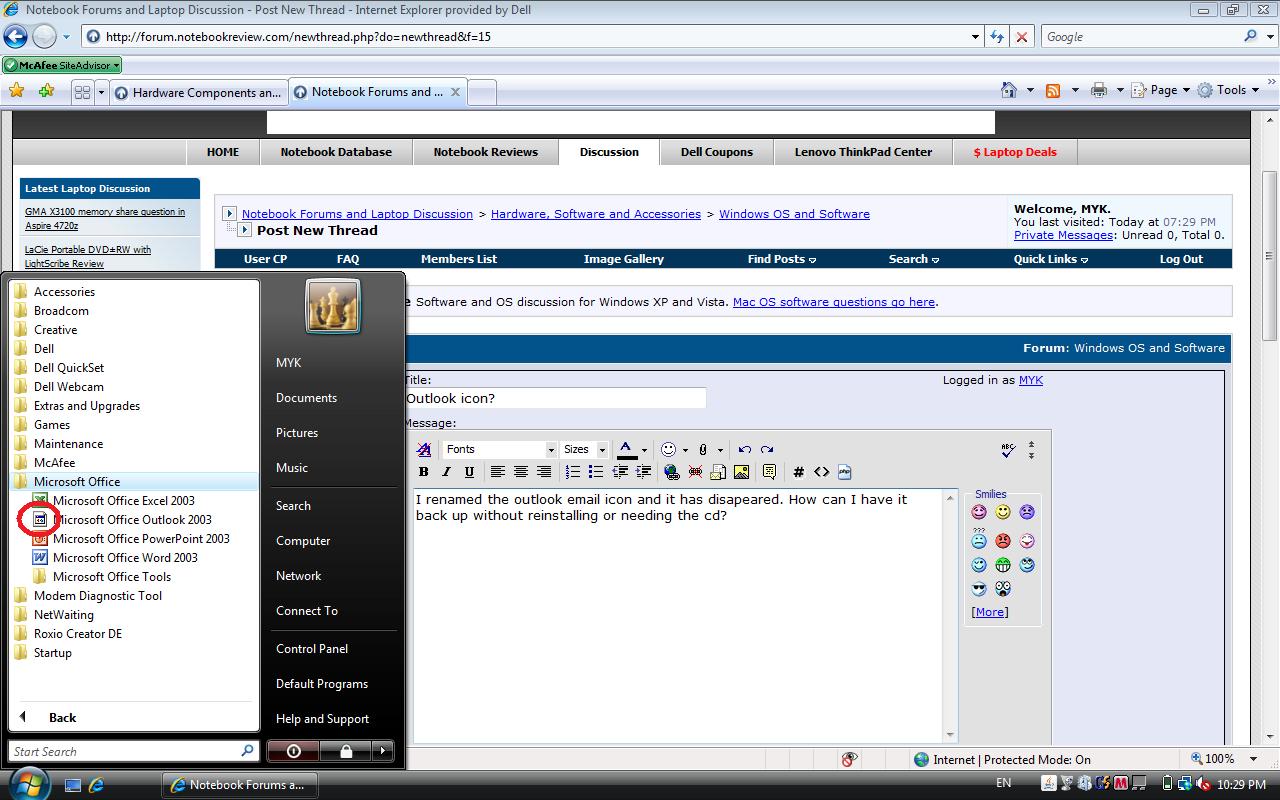Go to the HOME nav tab
The height and width of the screenshot is (800, 1280).
[223, 152]
